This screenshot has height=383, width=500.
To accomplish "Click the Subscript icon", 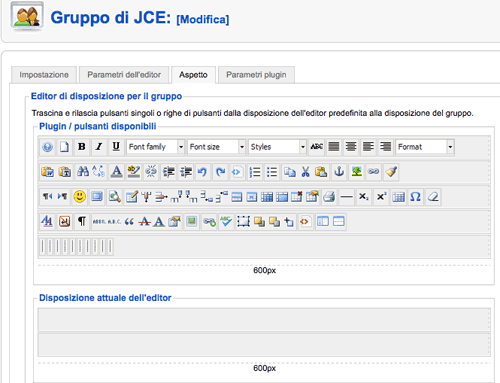I will (364, 197).
